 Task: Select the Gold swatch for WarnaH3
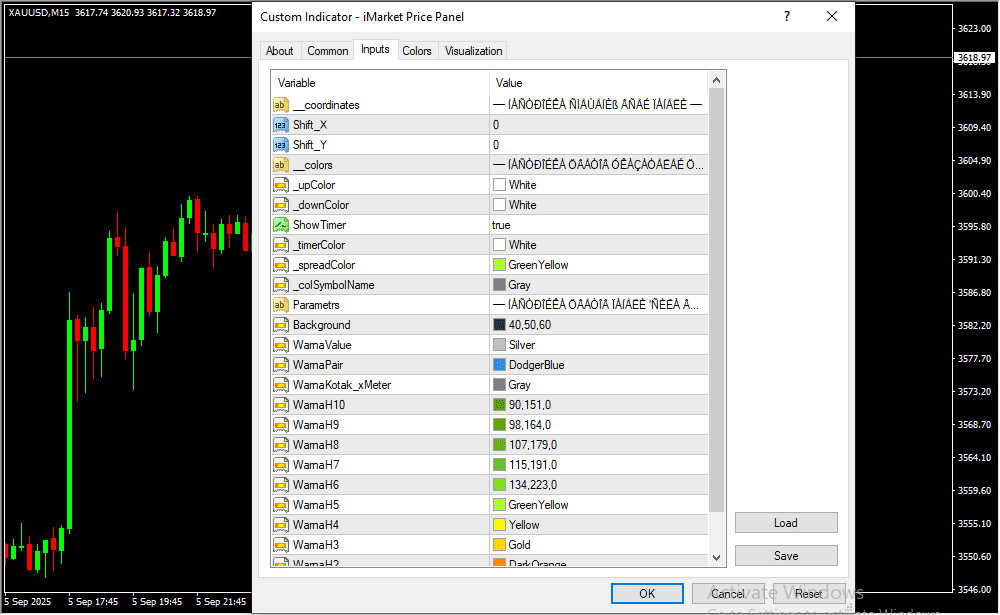coord(499,545)
